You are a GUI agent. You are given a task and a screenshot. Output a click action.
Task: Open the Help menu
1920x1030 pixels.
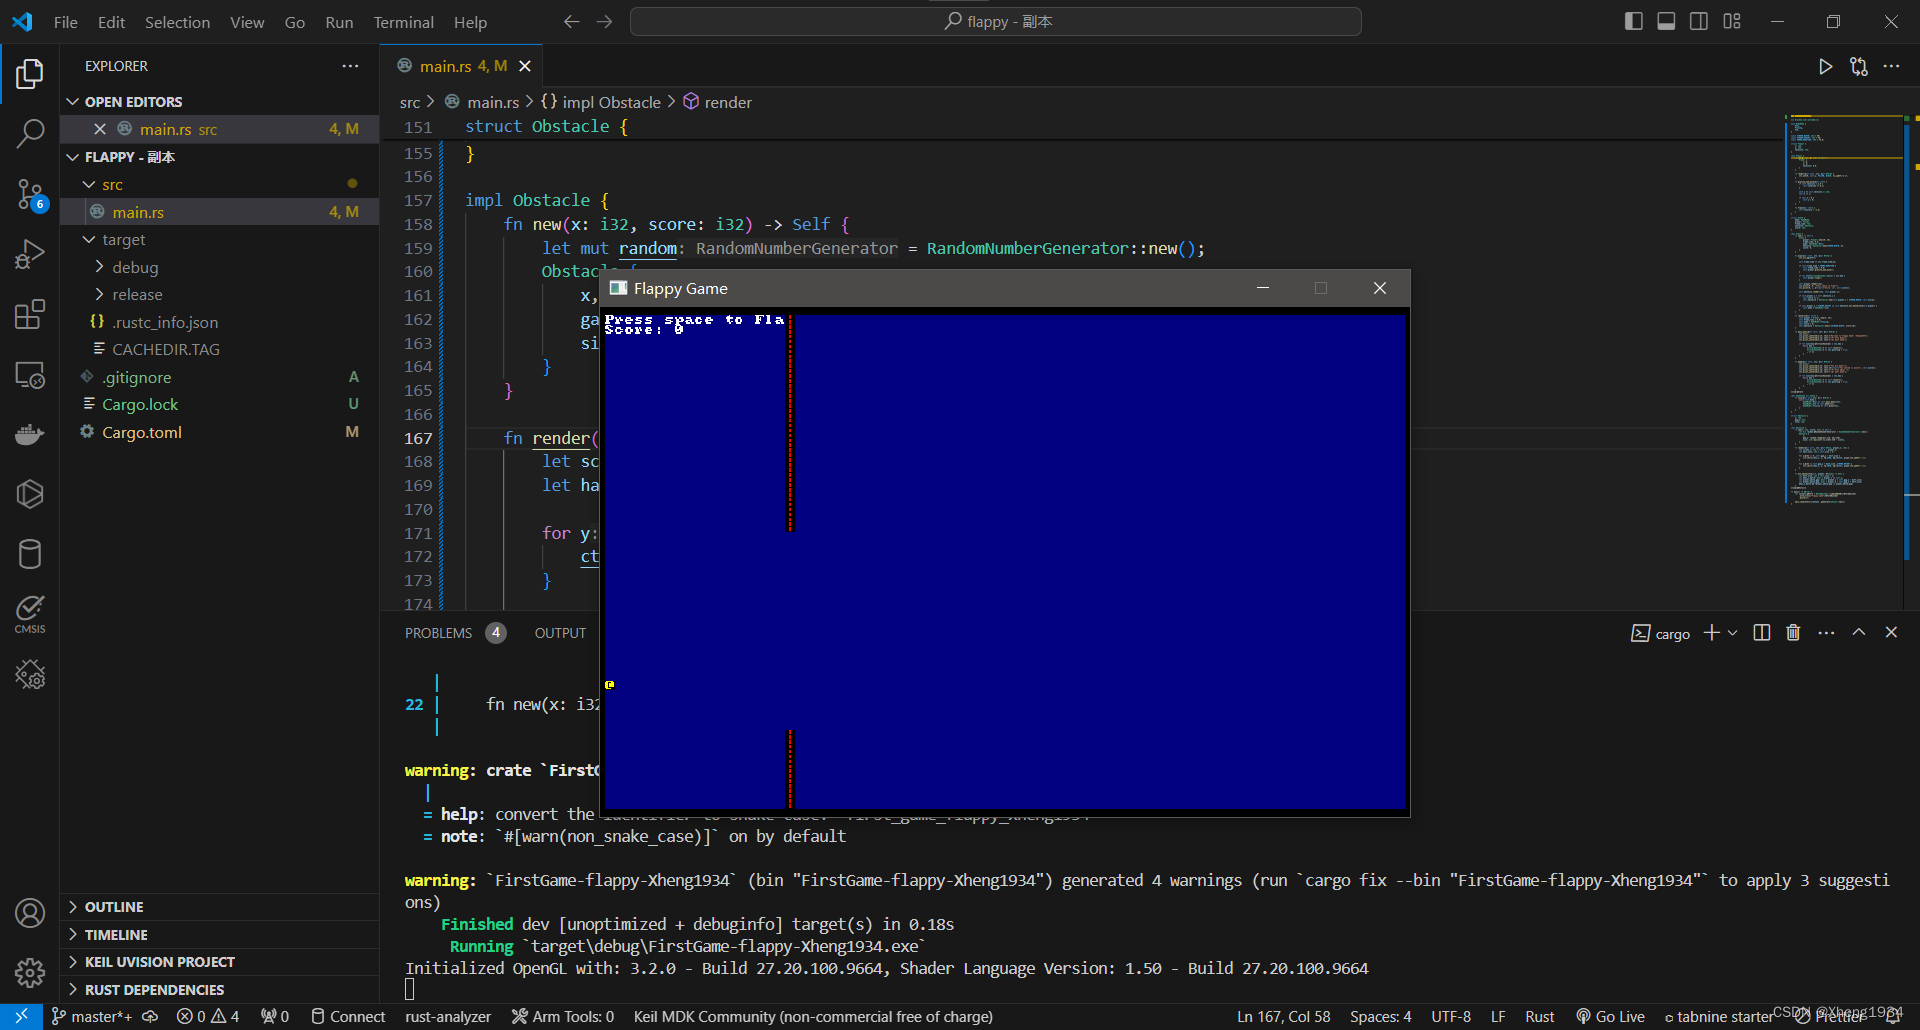coord(470,22)
